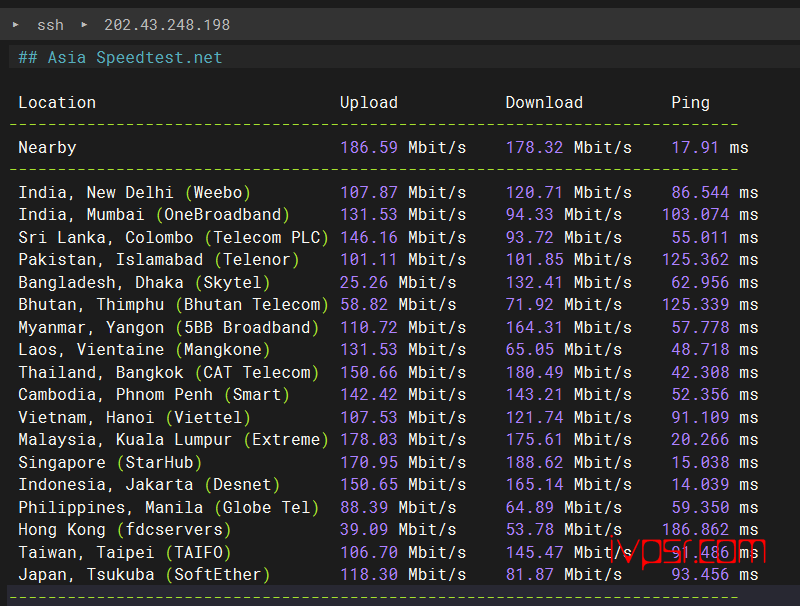Select Jakarta ping 14.039
This screenshot has width=800, height=606.
point(700,484)
